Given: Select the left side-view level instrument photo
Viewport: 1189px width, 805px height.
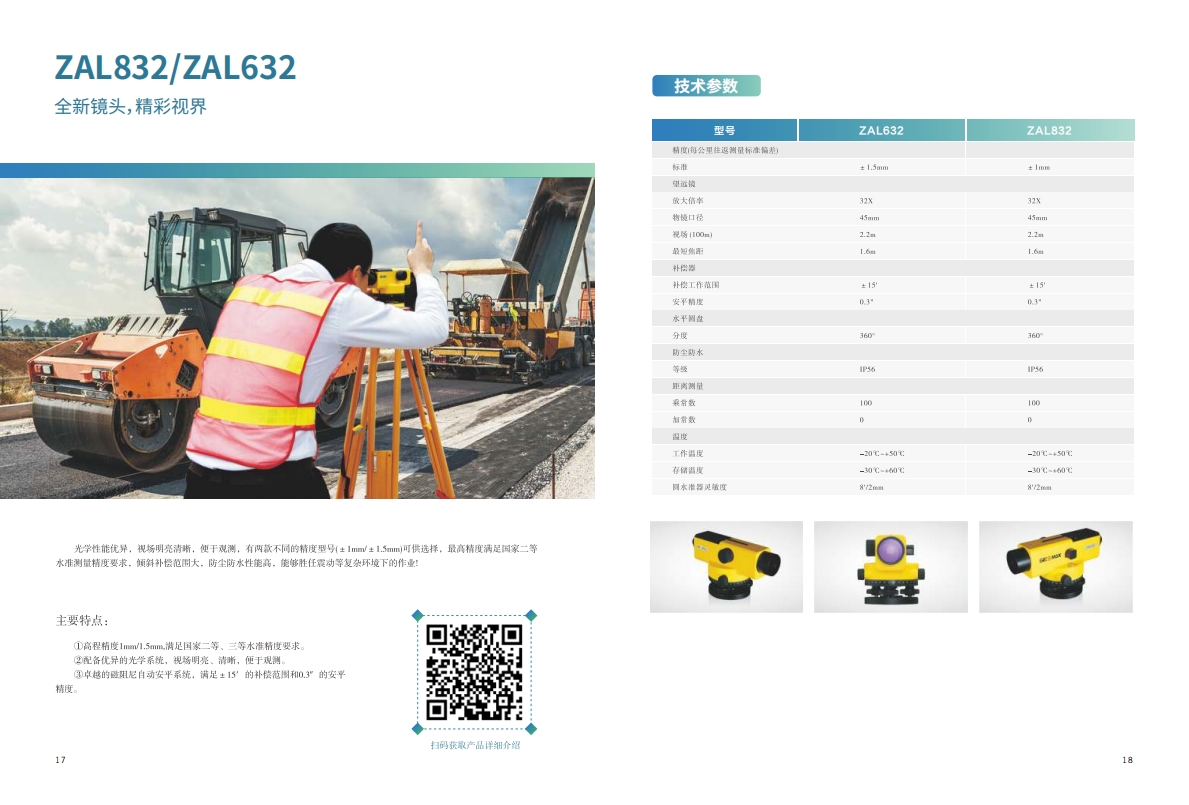Looking at the screenshot, I should click(726, 566).
